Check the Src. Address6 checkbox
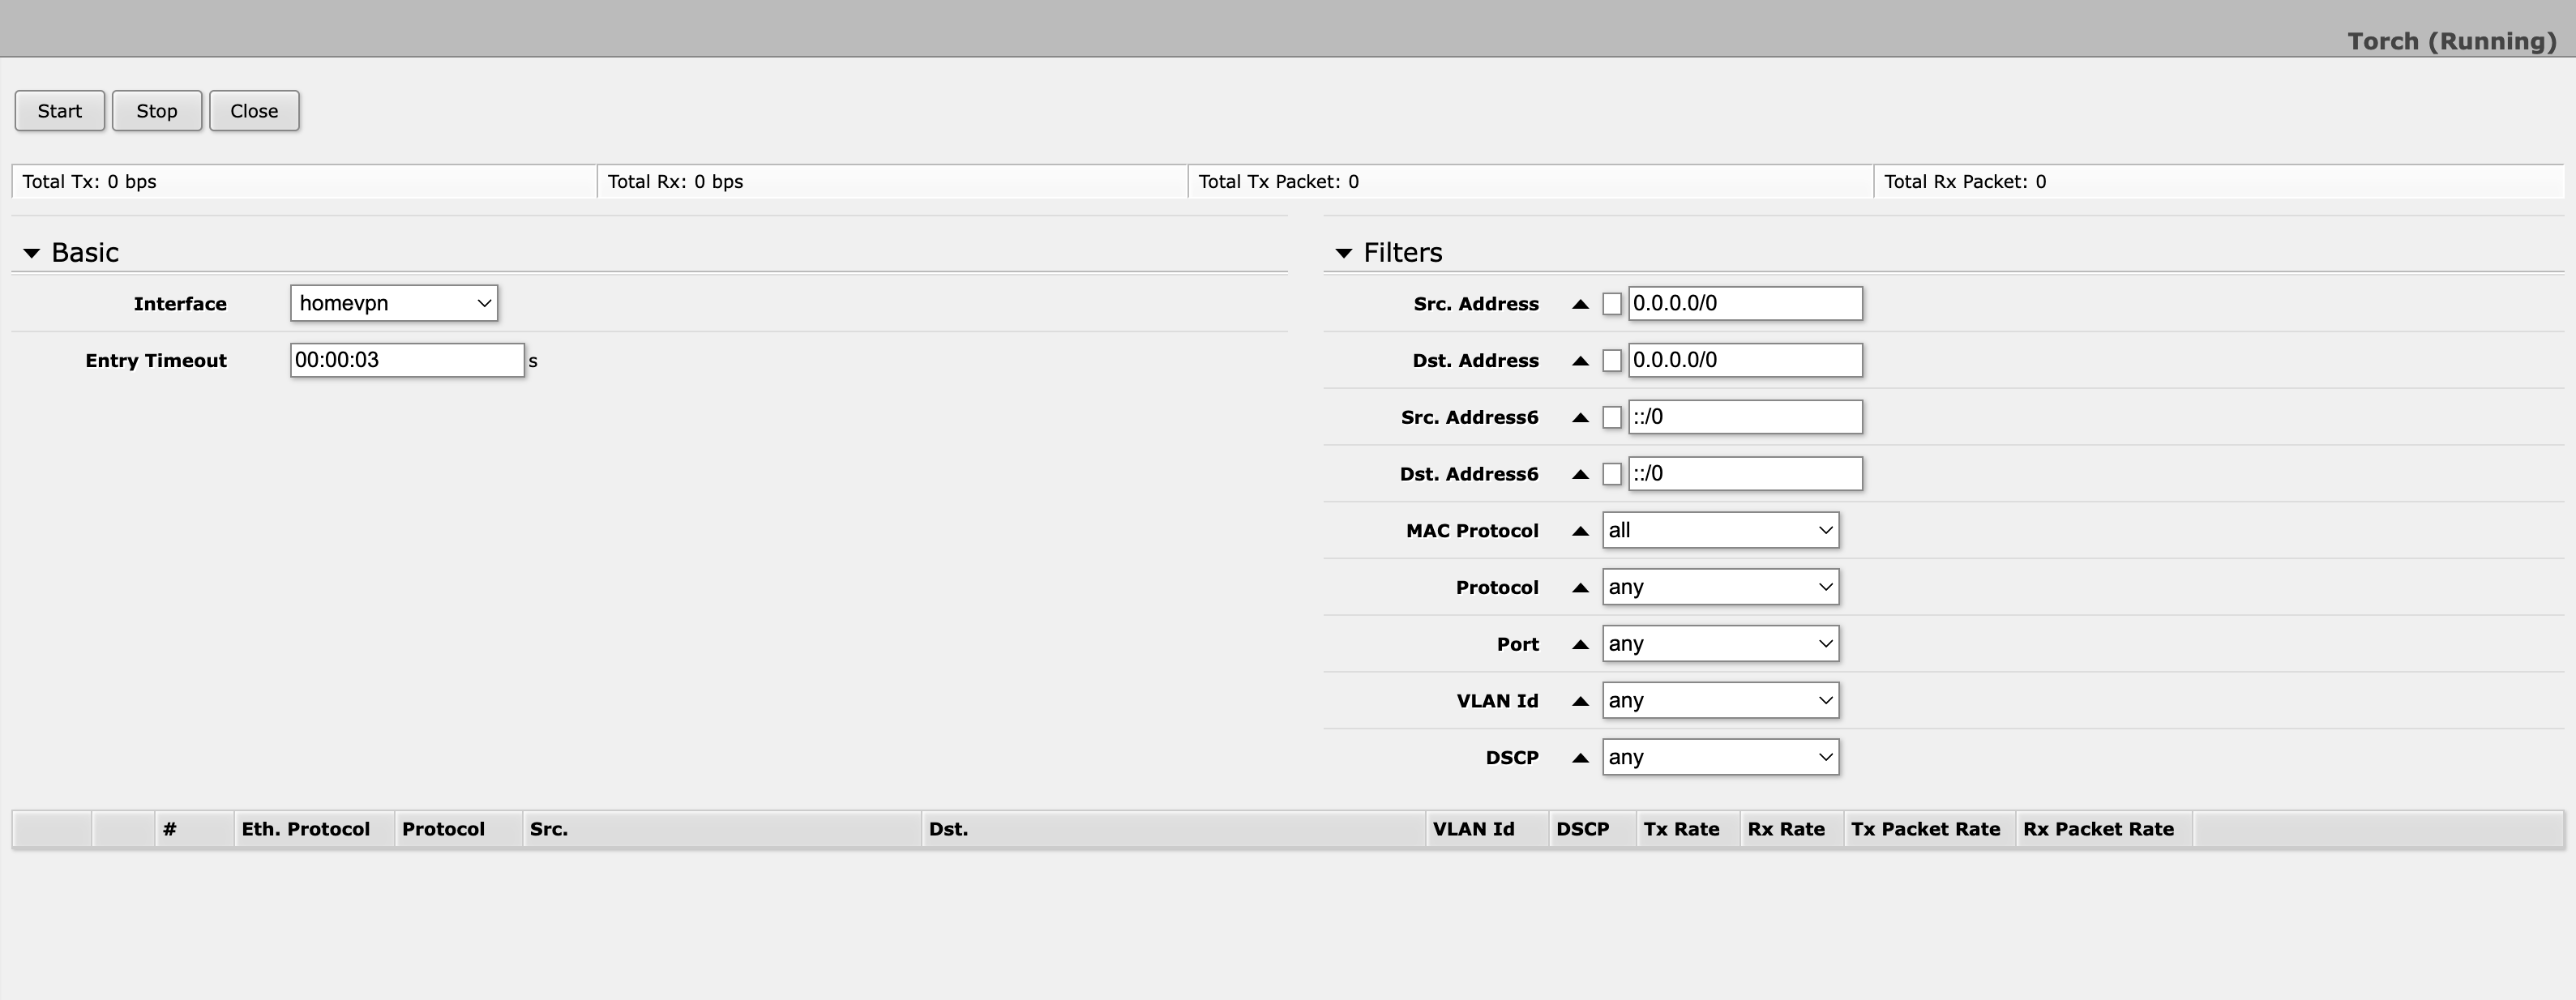Screen dimensions: 2576x1000 point(1612,418)
